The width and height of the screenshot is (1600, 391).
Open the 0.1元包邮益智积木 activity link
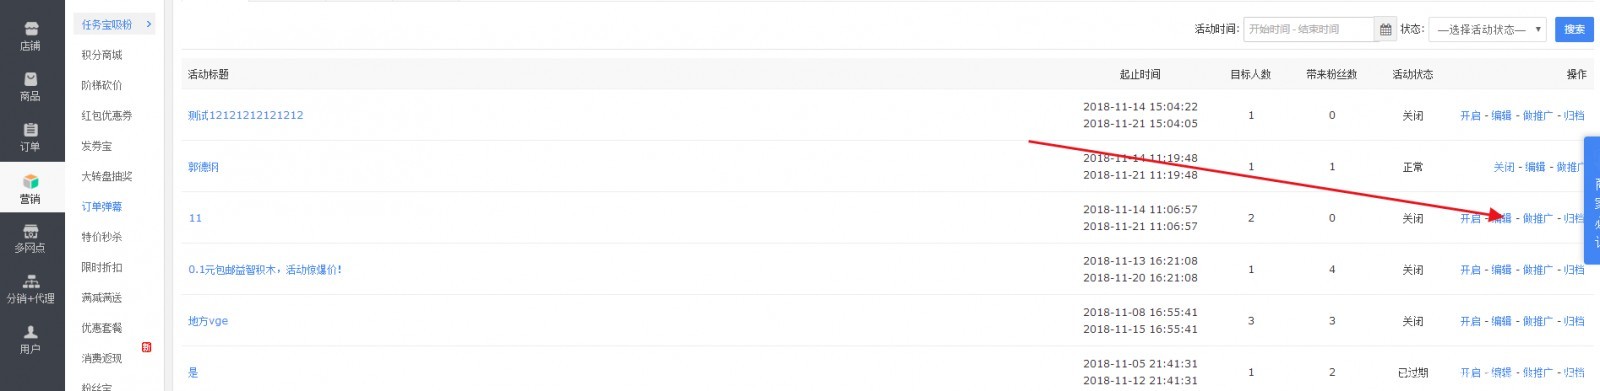[x=265, y=270]
